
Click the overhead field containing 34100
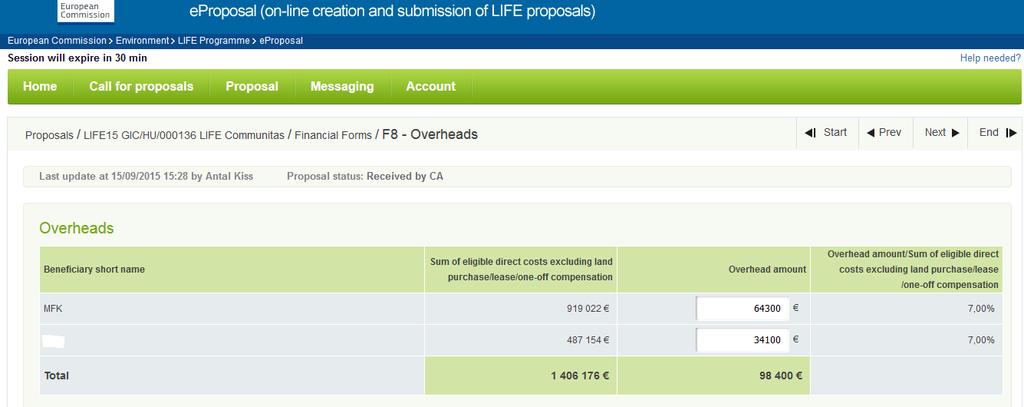pos(743,340)
